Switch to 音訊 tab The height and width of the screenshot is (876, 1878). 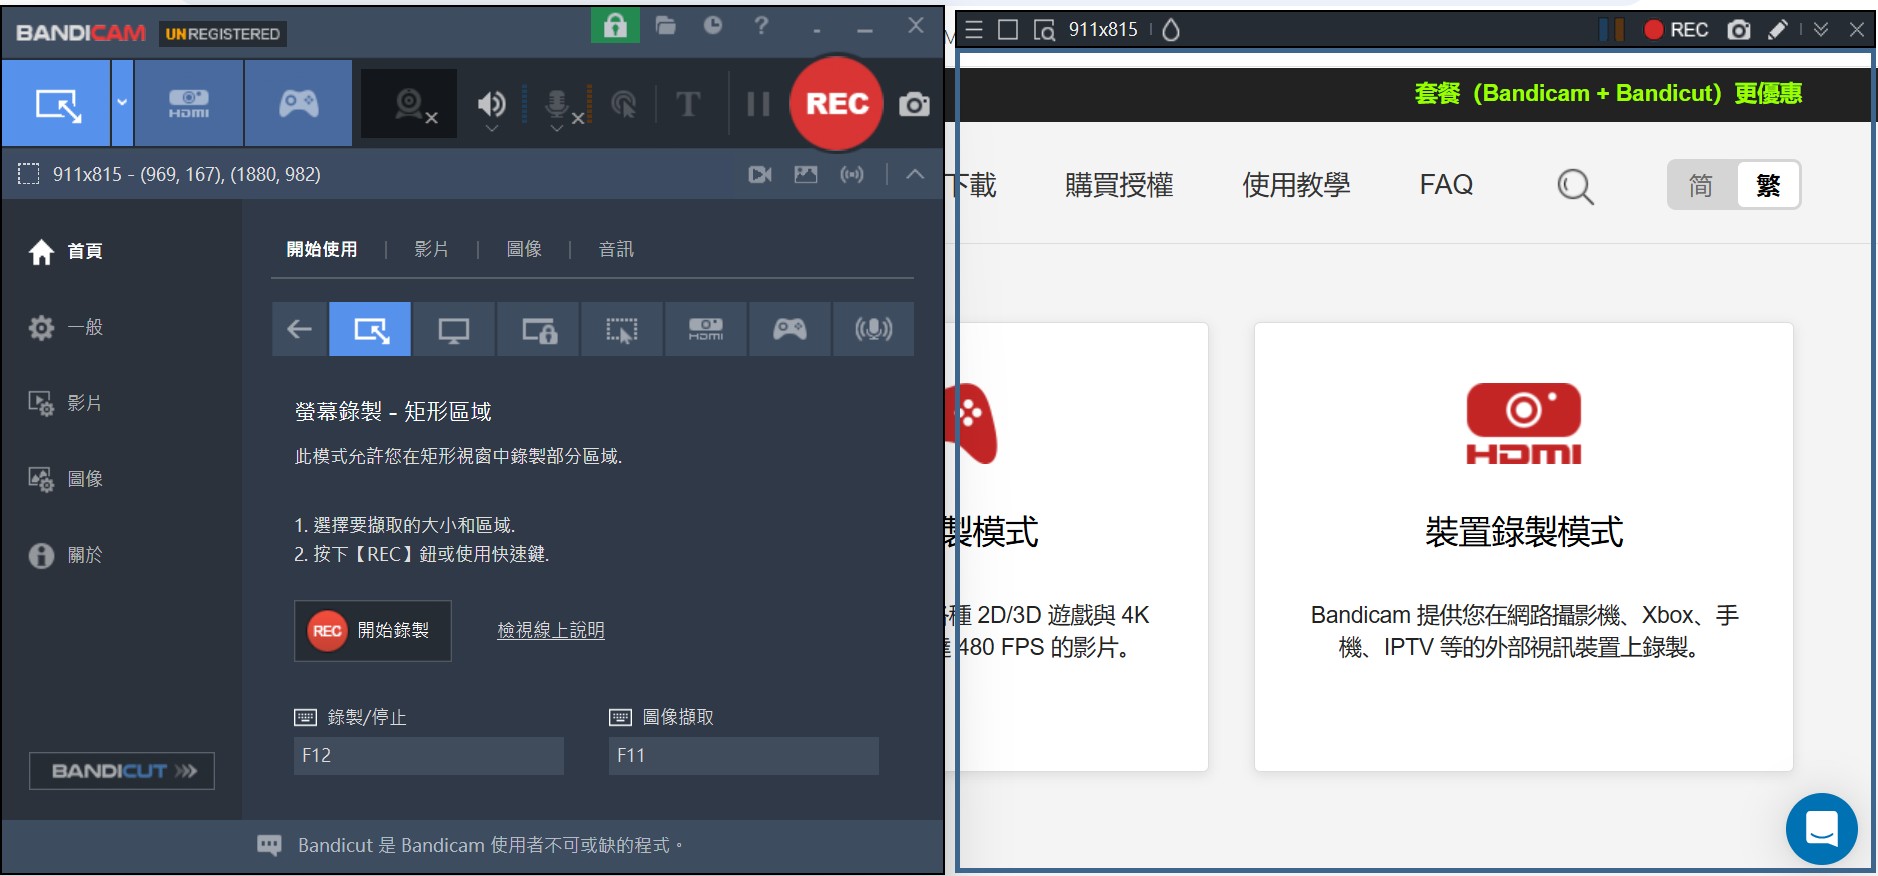pos(616,249)
